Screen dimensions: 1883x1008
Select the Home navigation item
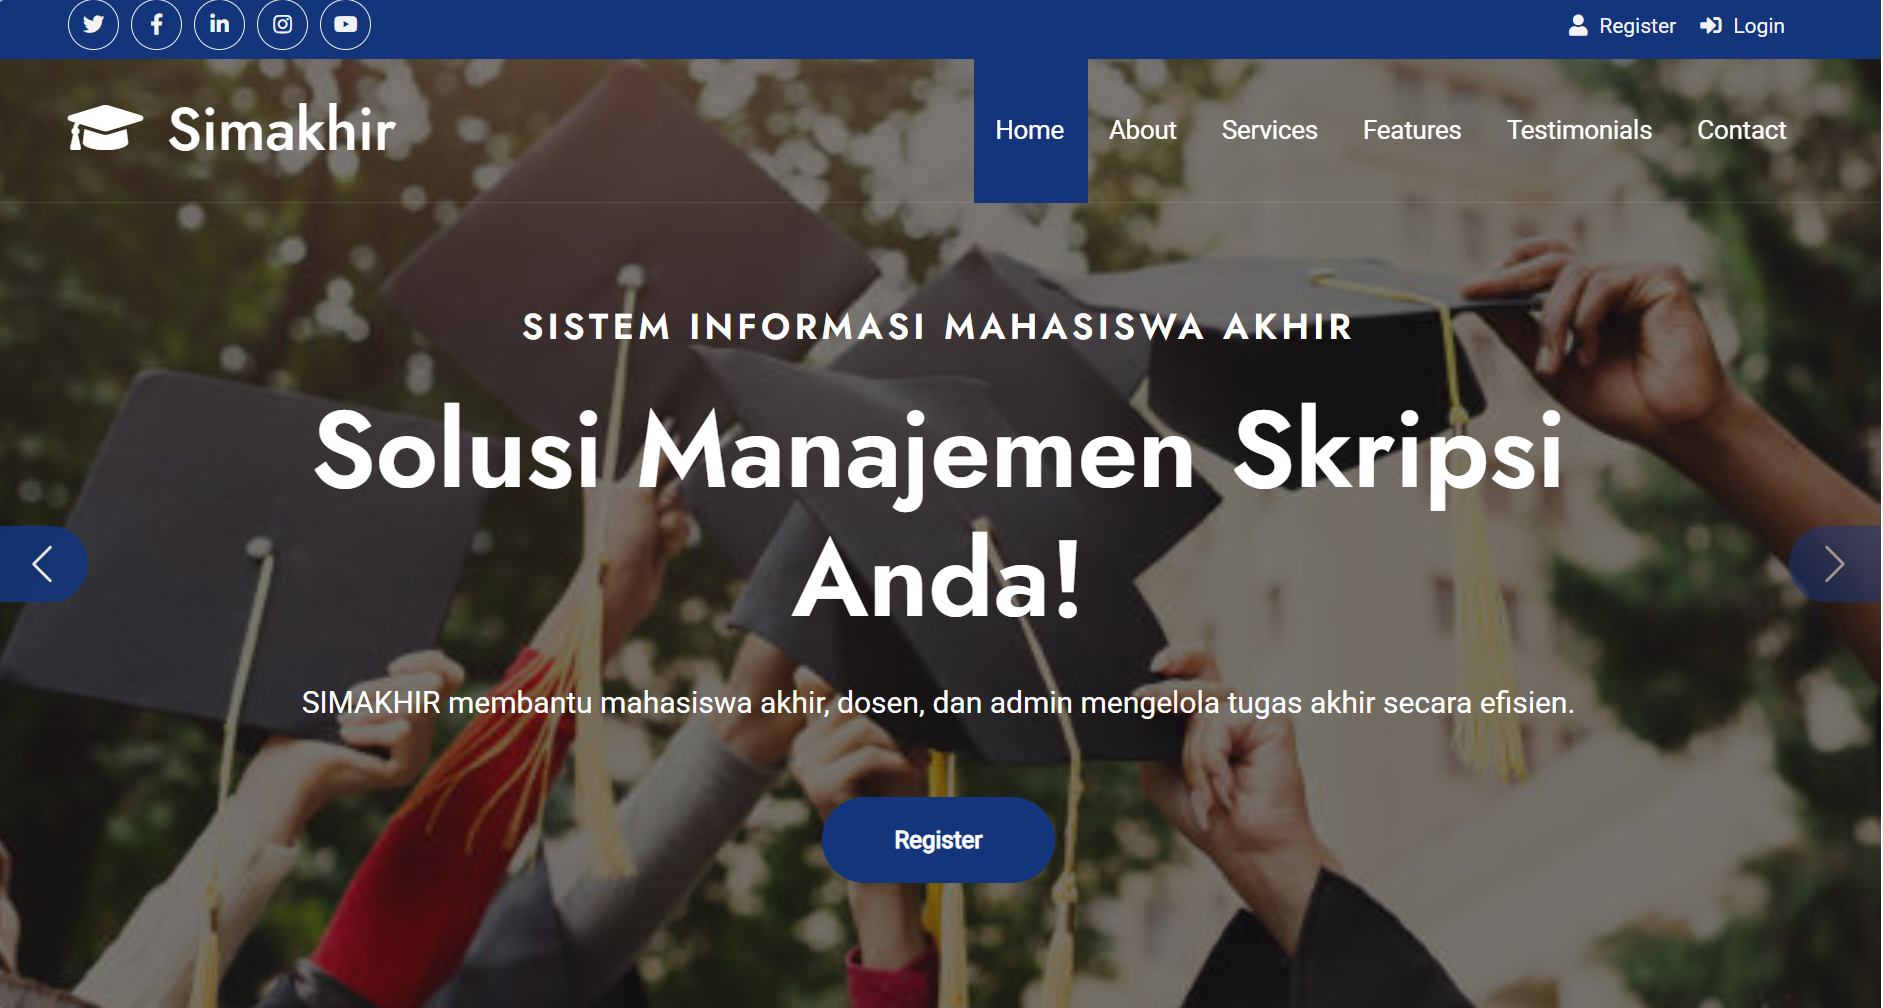pos(1030,131)
